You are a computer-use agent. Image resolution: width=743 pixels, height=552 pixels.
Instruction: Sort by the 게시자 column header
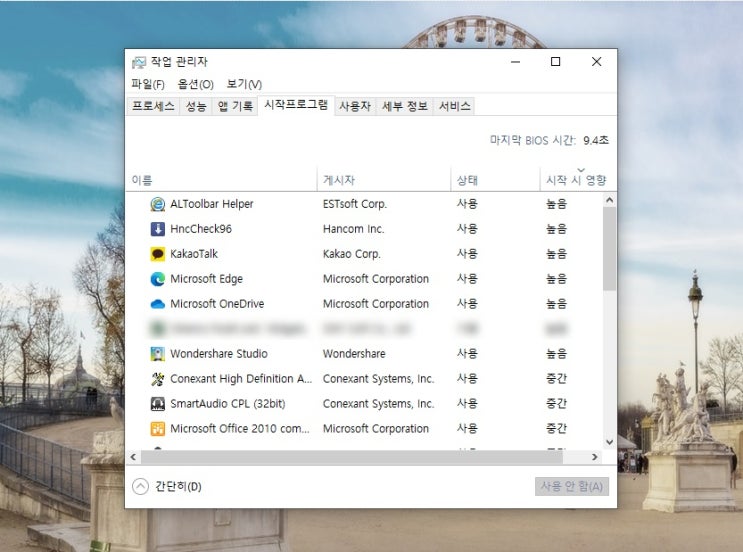(x=384, y=180)
